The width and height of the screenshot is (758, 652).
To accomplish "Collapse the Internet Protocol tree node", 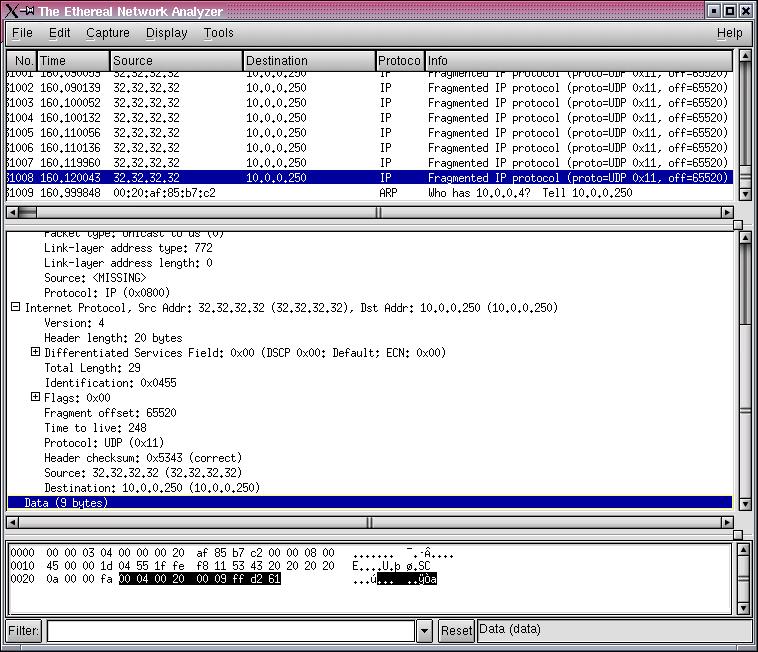I will 16,308.
